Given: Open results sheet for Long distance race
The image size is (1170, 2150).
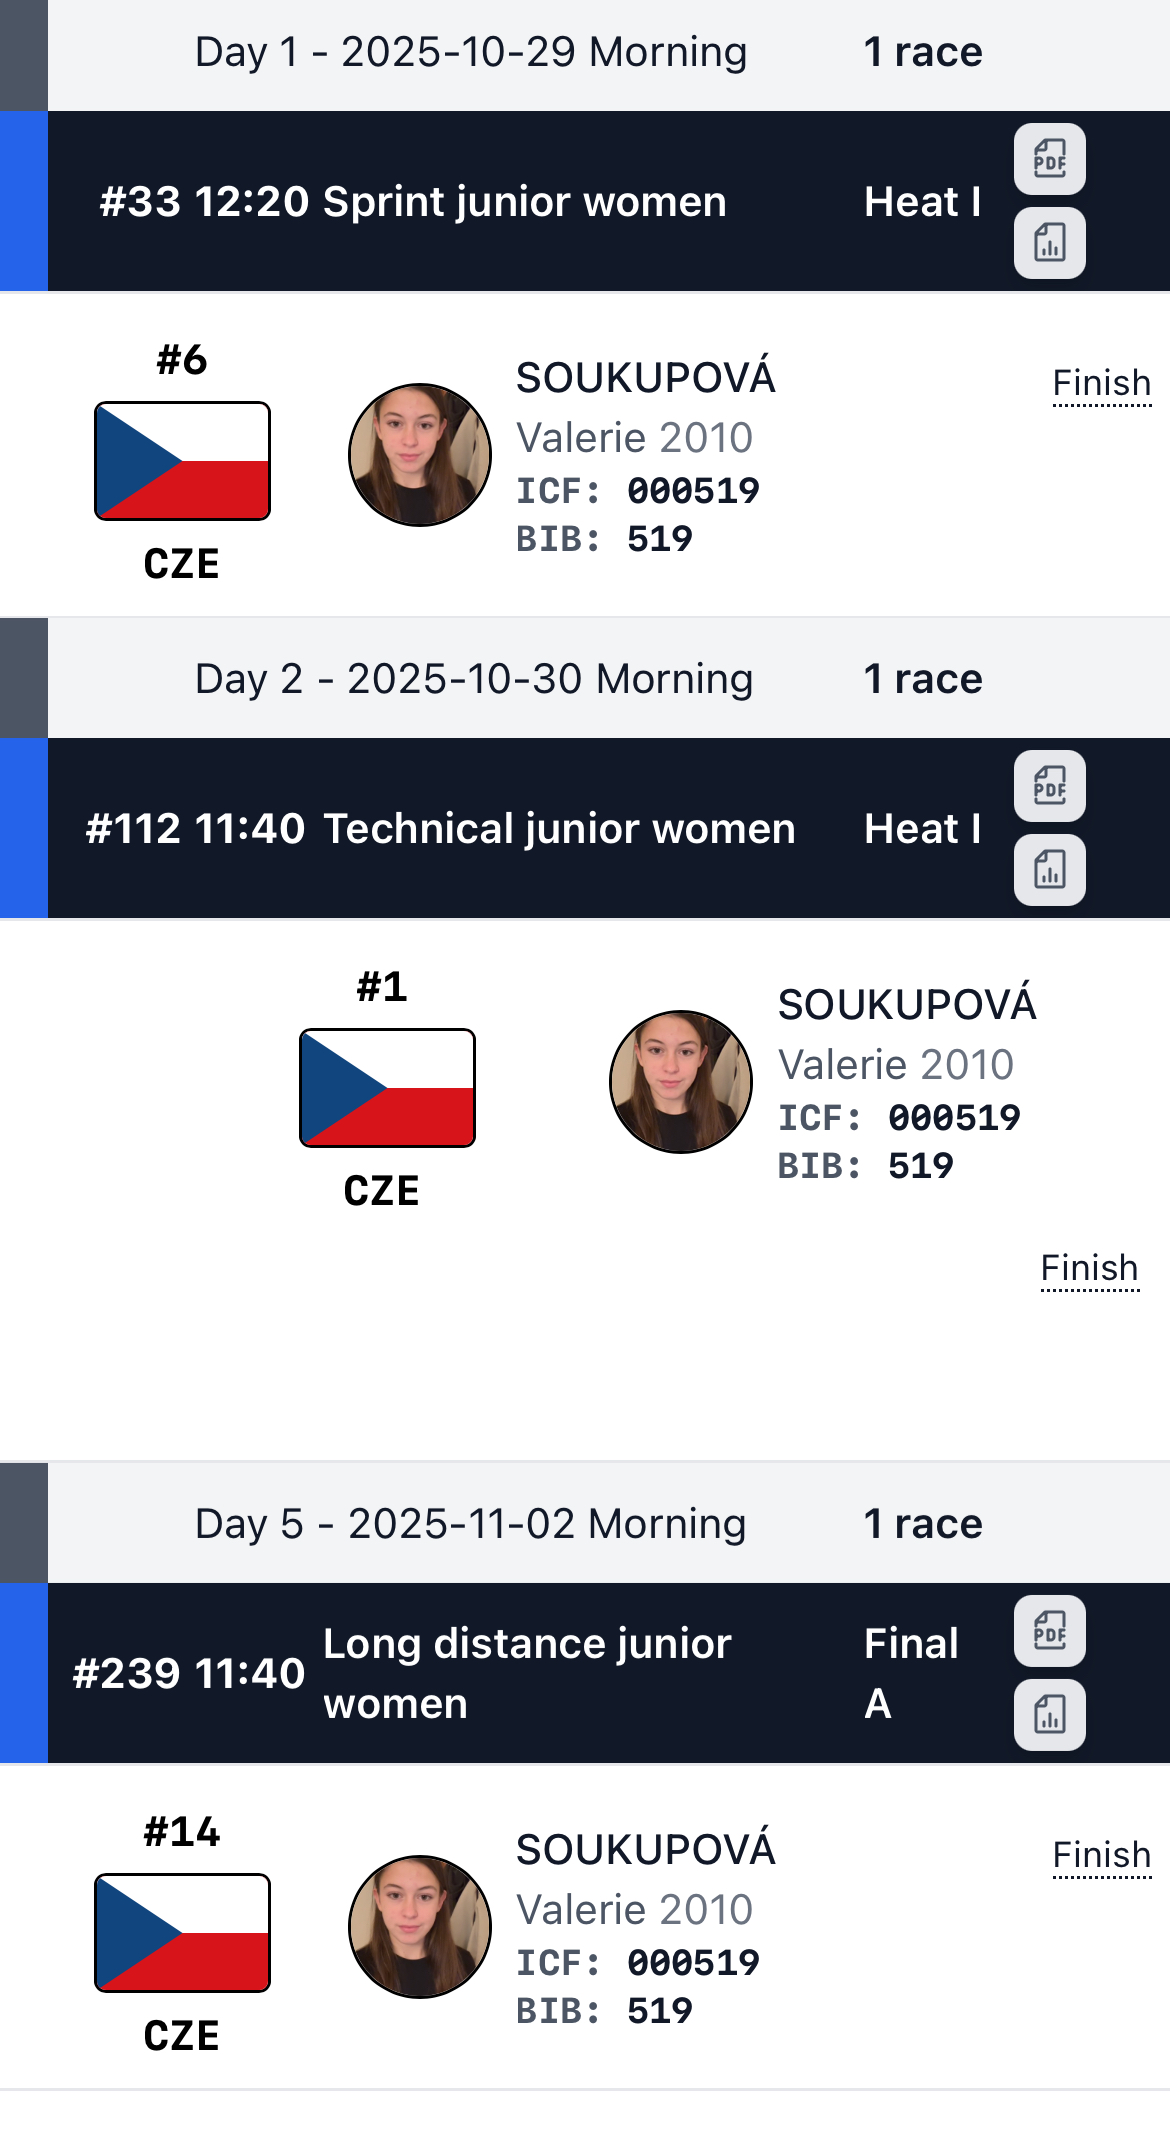Looking at the screenshot, I should click(1049, 1715).
